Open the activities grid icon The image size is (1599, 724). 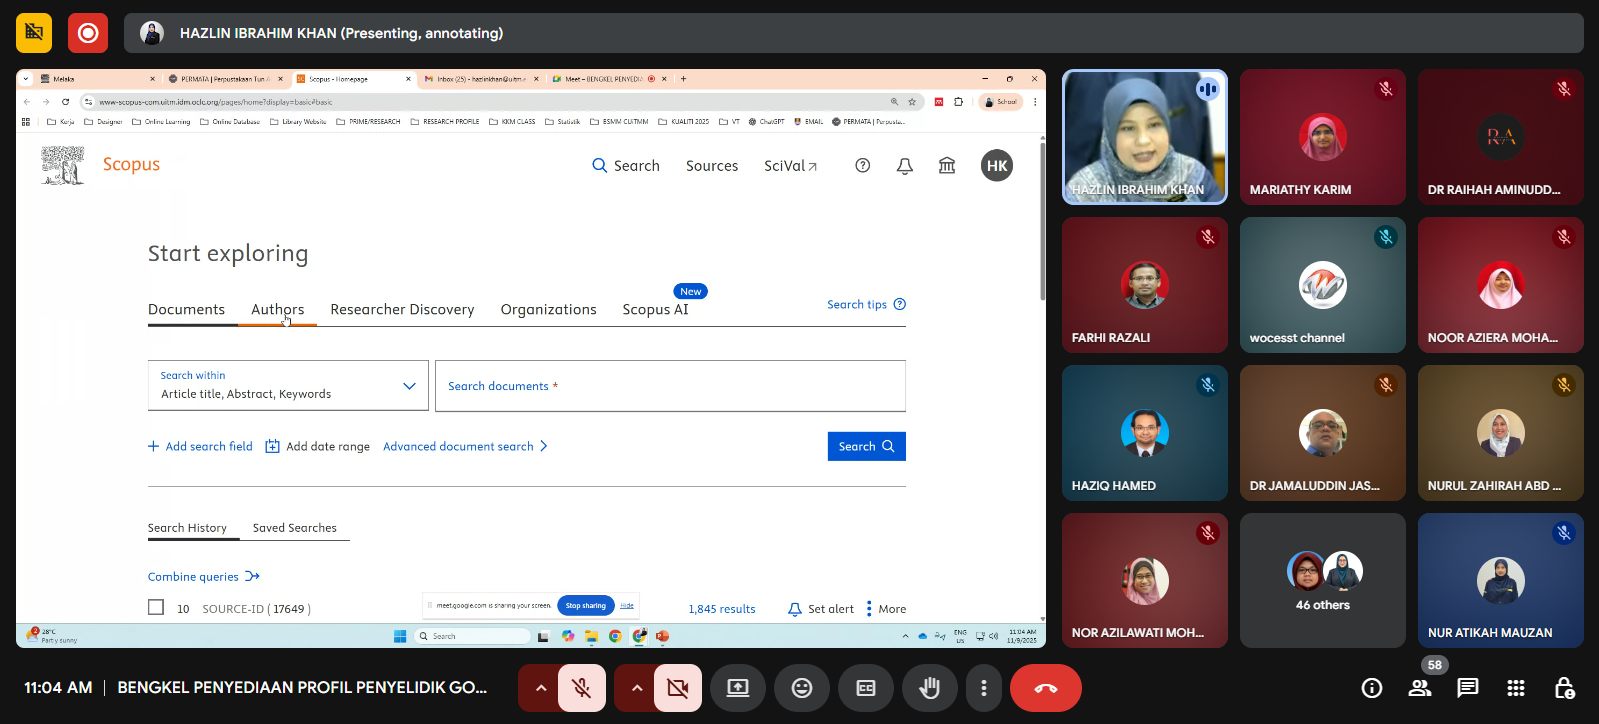pyautogui.click(x=1516, y=688)
